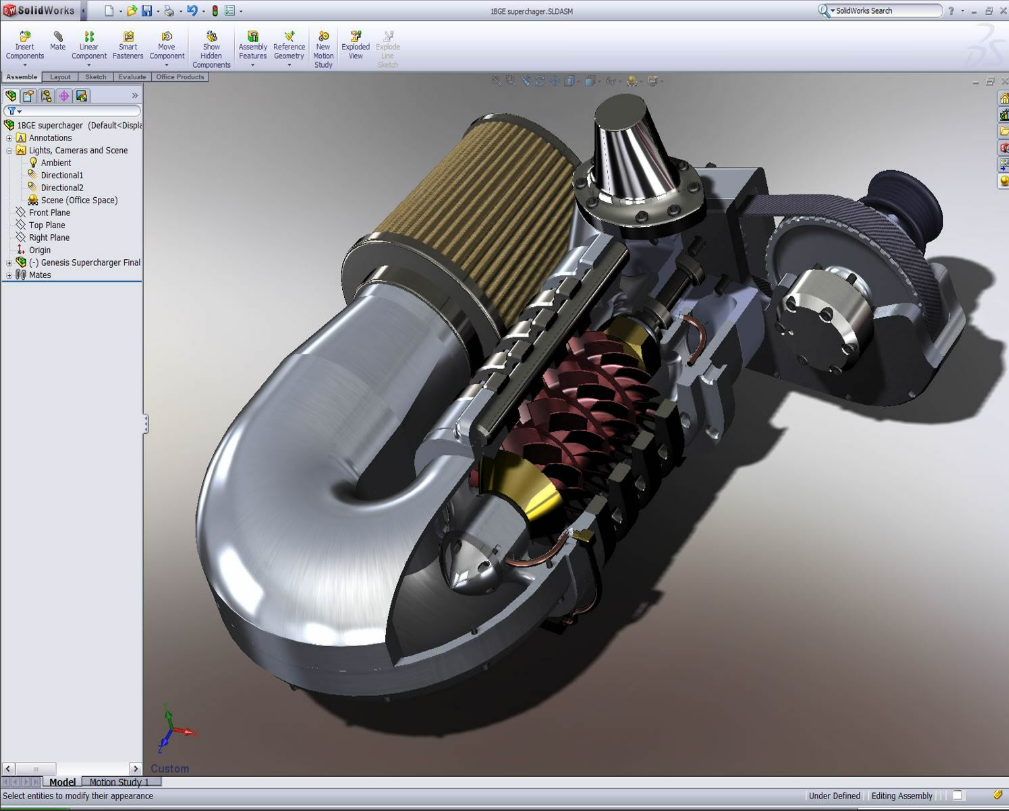Create a New Motion Study
This screenshot has height=811, width=1009.
tap(323, 50)
